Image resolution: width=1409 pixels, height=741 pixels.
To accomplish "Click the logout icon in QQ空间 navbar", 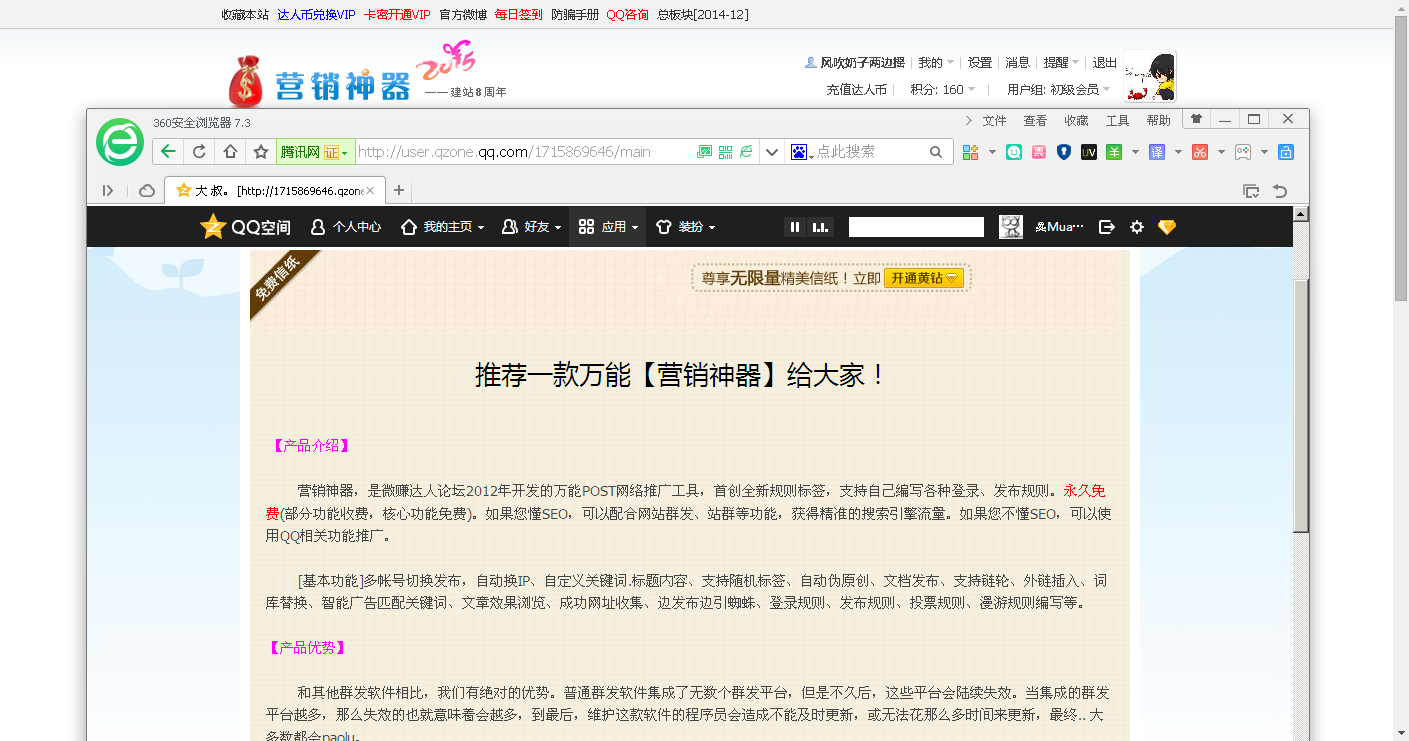I will pyautogui.click(x=1106, y=227).
